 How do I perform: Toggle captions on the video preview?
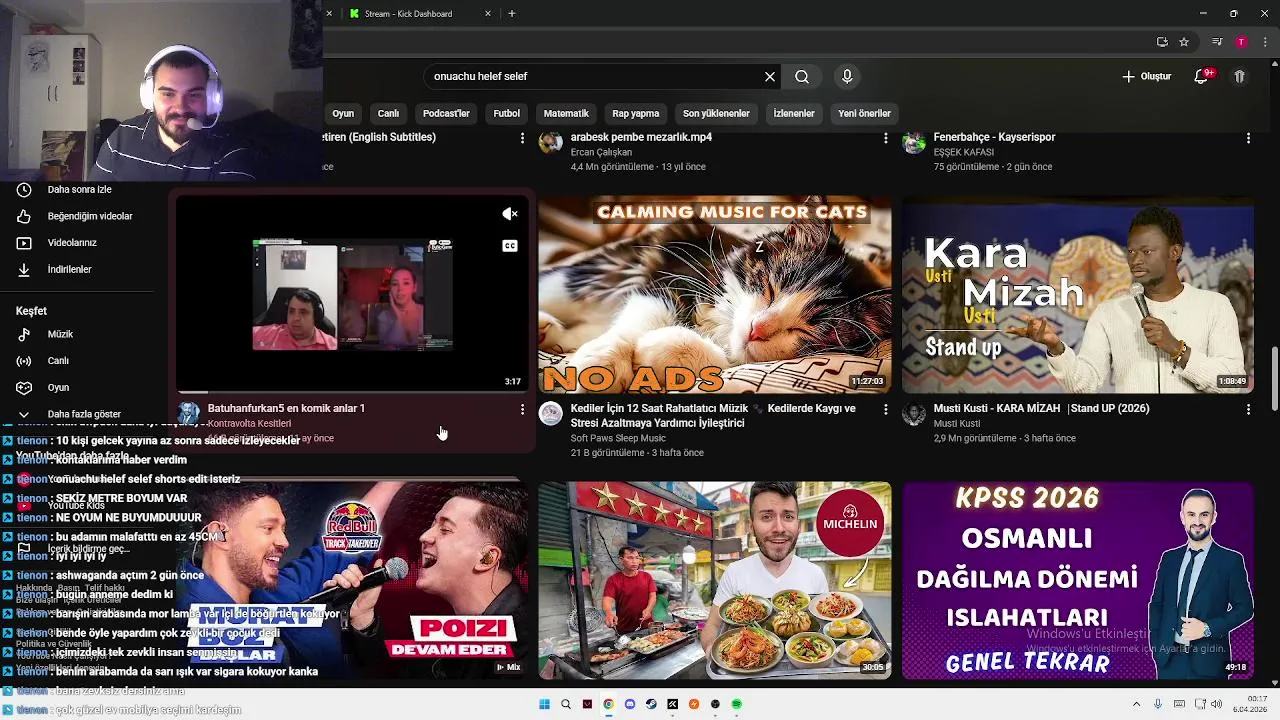pos(510,246)
